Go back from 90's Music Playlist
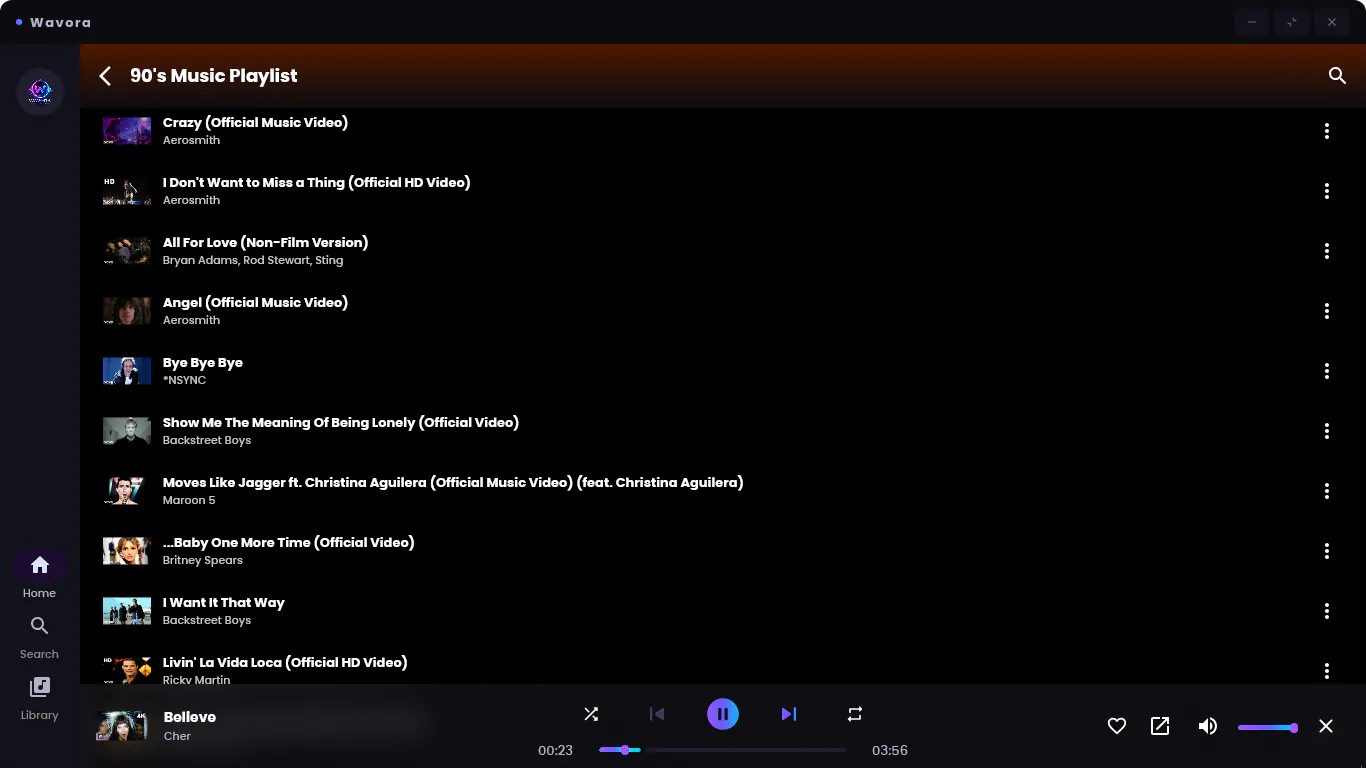The image size is (1366, 768). click(105, 76)
